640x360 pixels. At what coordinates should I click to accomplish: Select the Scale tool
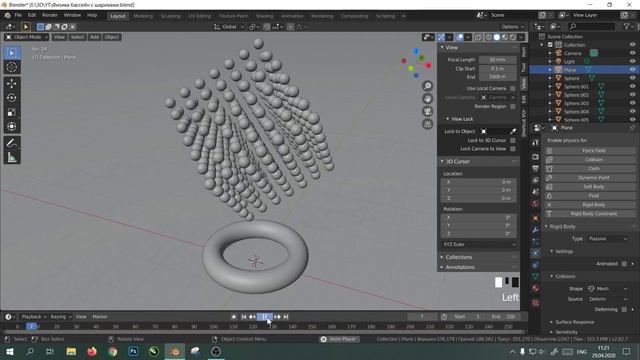[12, 112]
